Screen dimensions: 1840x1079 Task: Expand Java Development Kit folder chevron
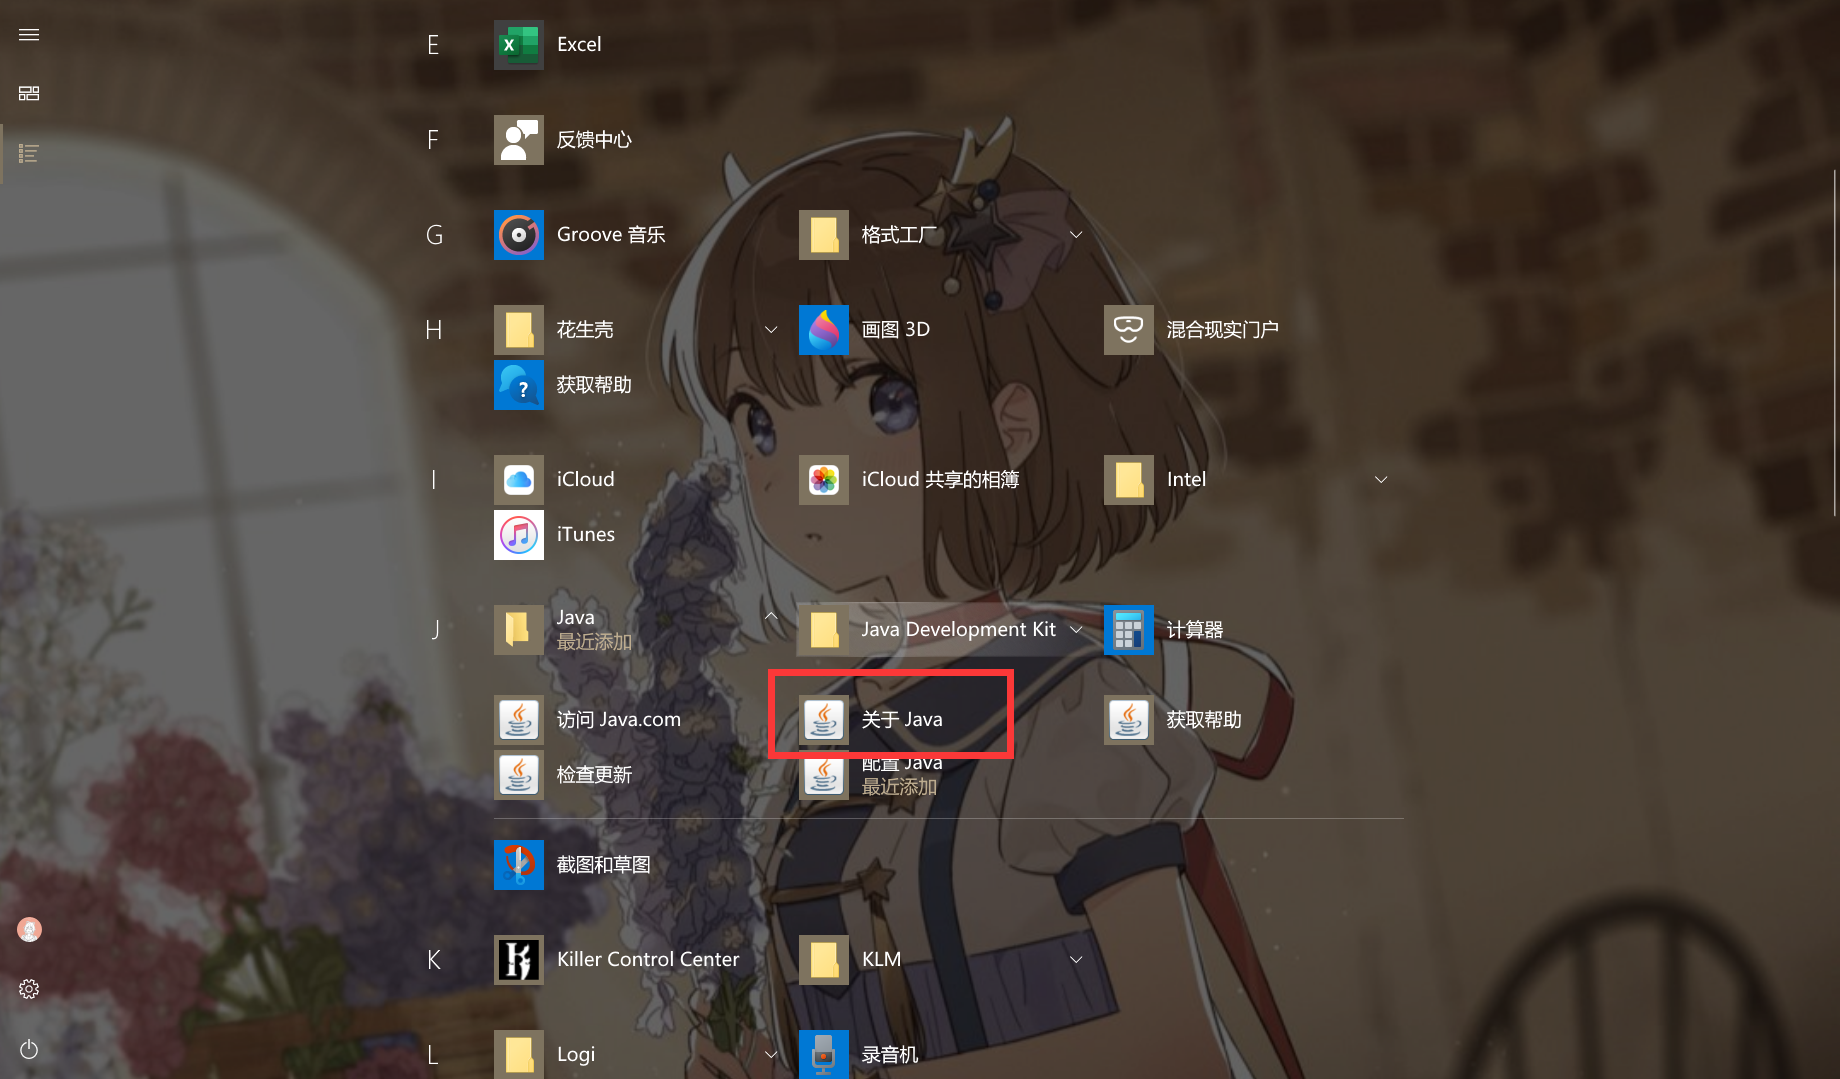coord(1076,630)
